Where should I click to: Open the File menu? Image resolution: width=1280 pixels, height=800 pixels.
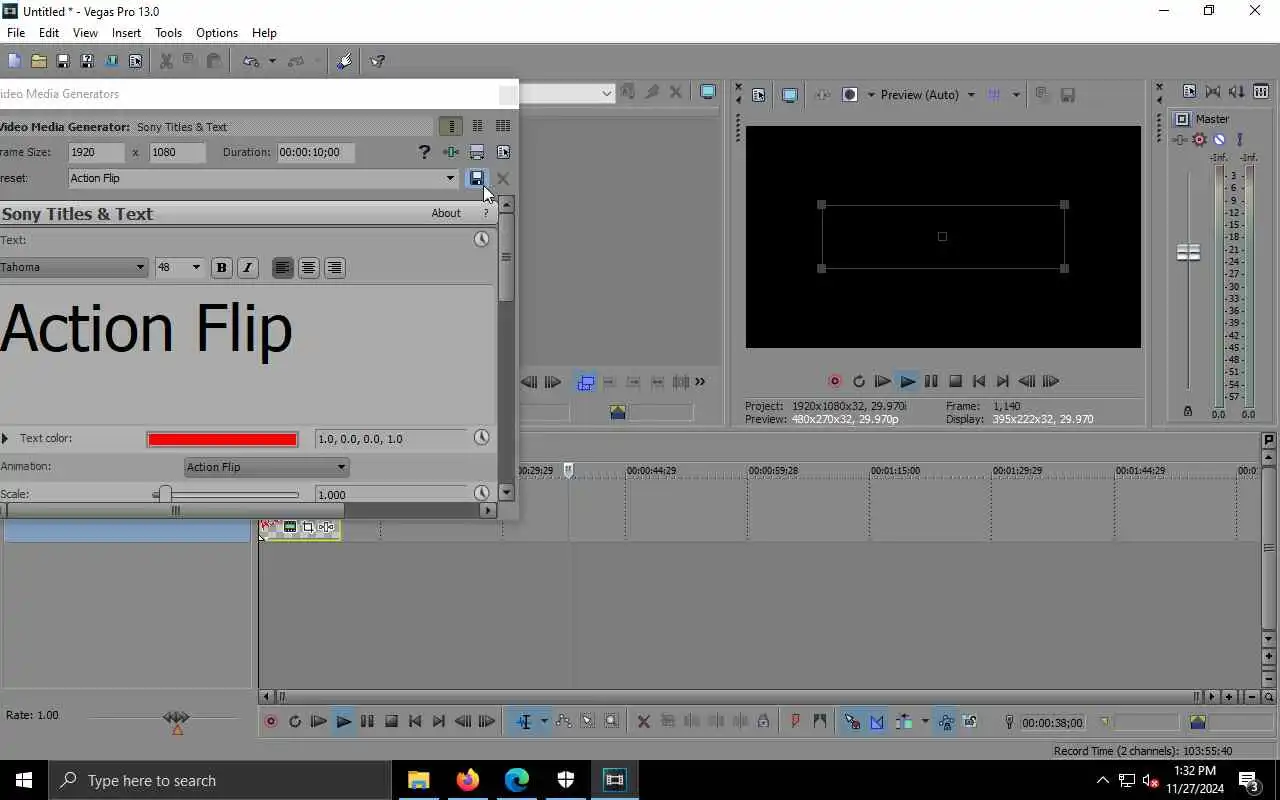16,32
